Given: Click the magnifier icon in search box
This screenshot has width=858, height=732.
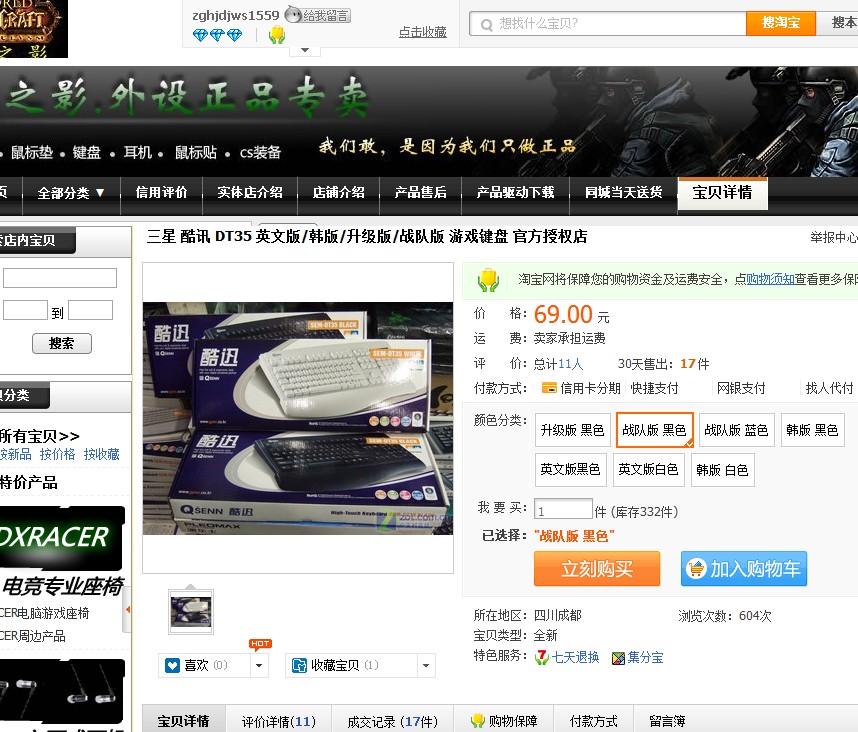Looking at the screenshot, I should point(486,25).
